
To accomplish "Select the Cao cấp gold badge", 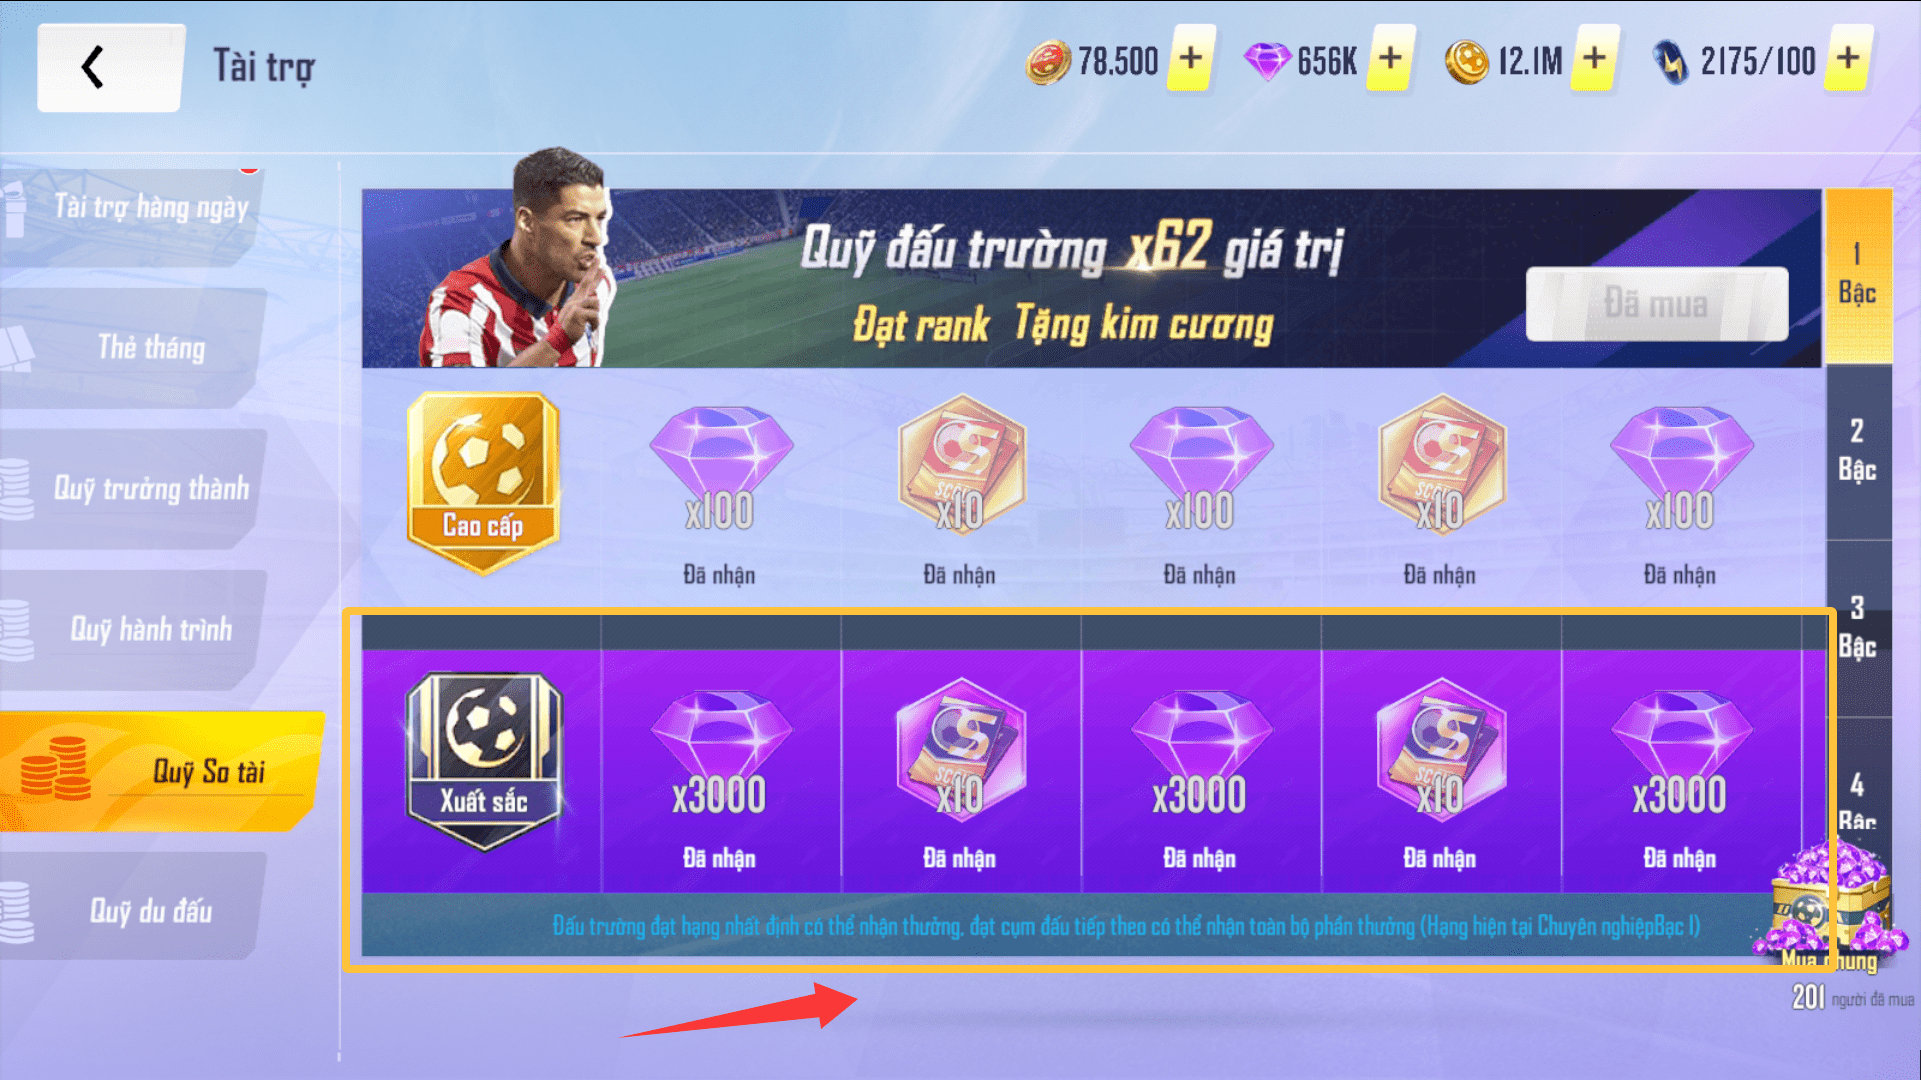I will click(483, 483).
